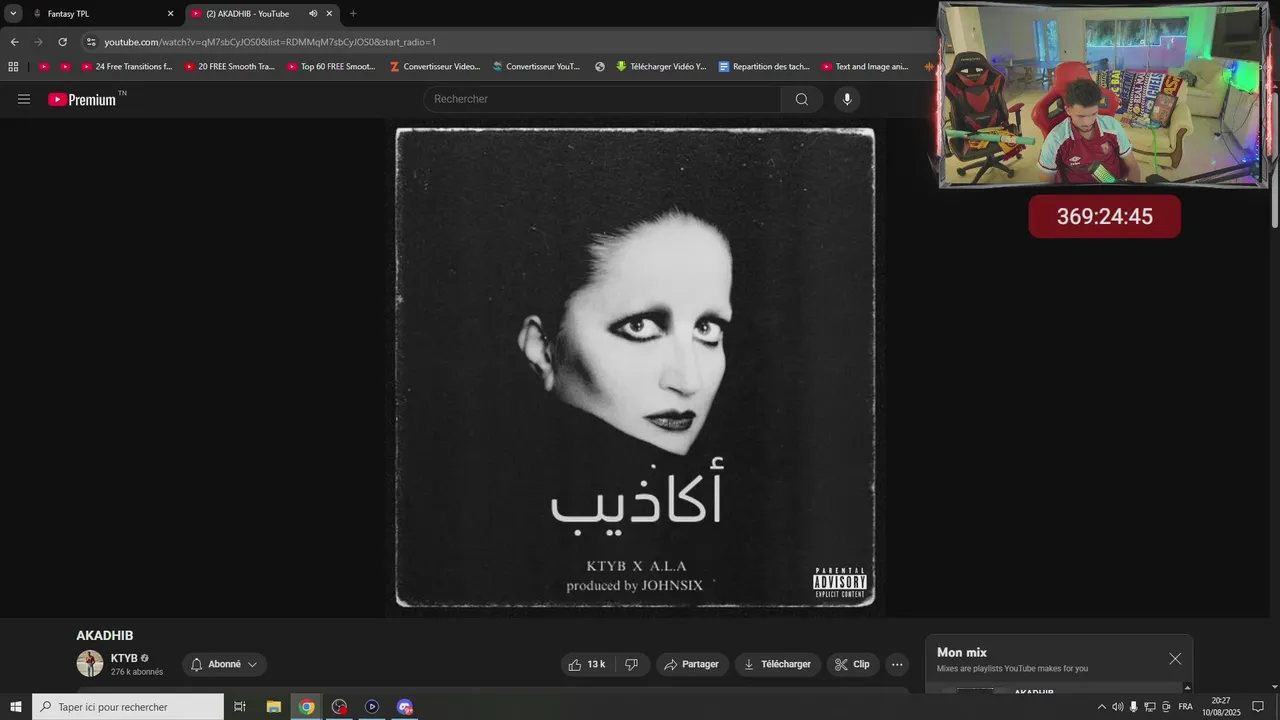1280x720 pixels.
Task: Click the microphone tray icon
Action: (1134, 707)
